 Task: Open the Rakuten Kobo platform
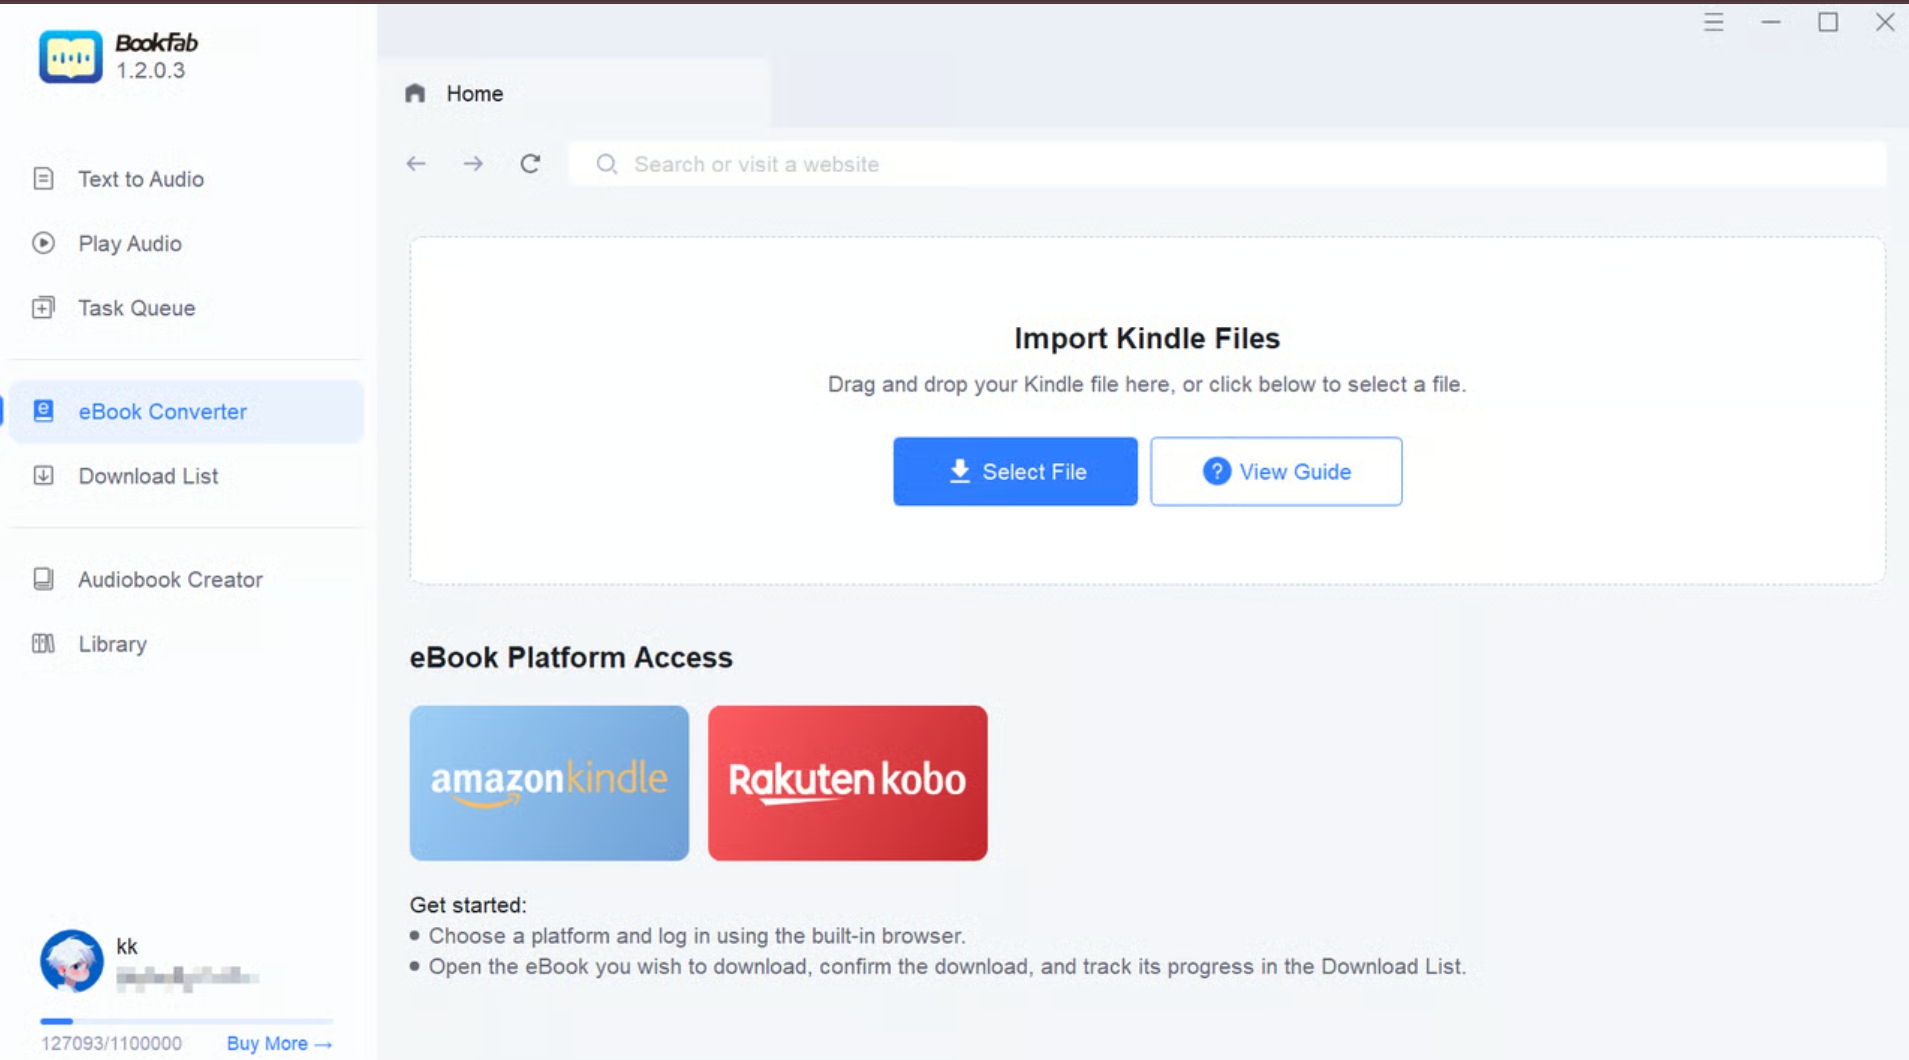(x=847, y=783)
